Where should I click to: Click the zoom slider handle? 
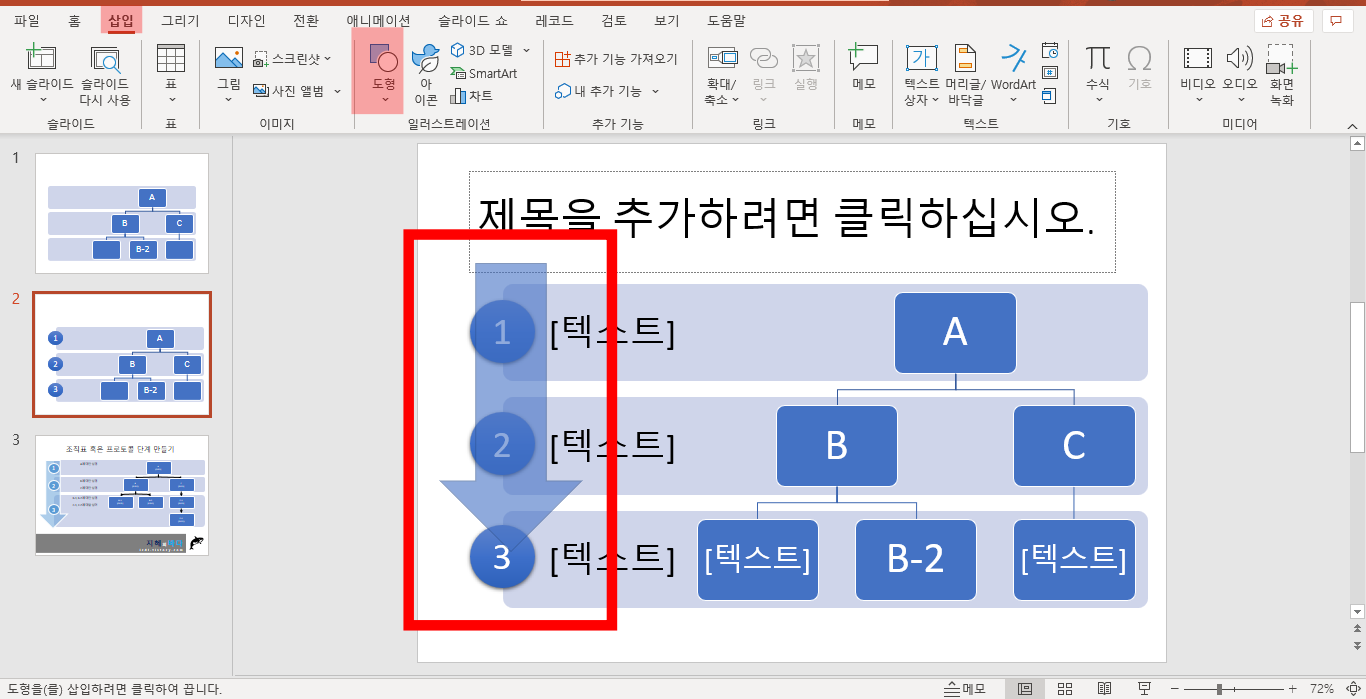[1219, 689]
